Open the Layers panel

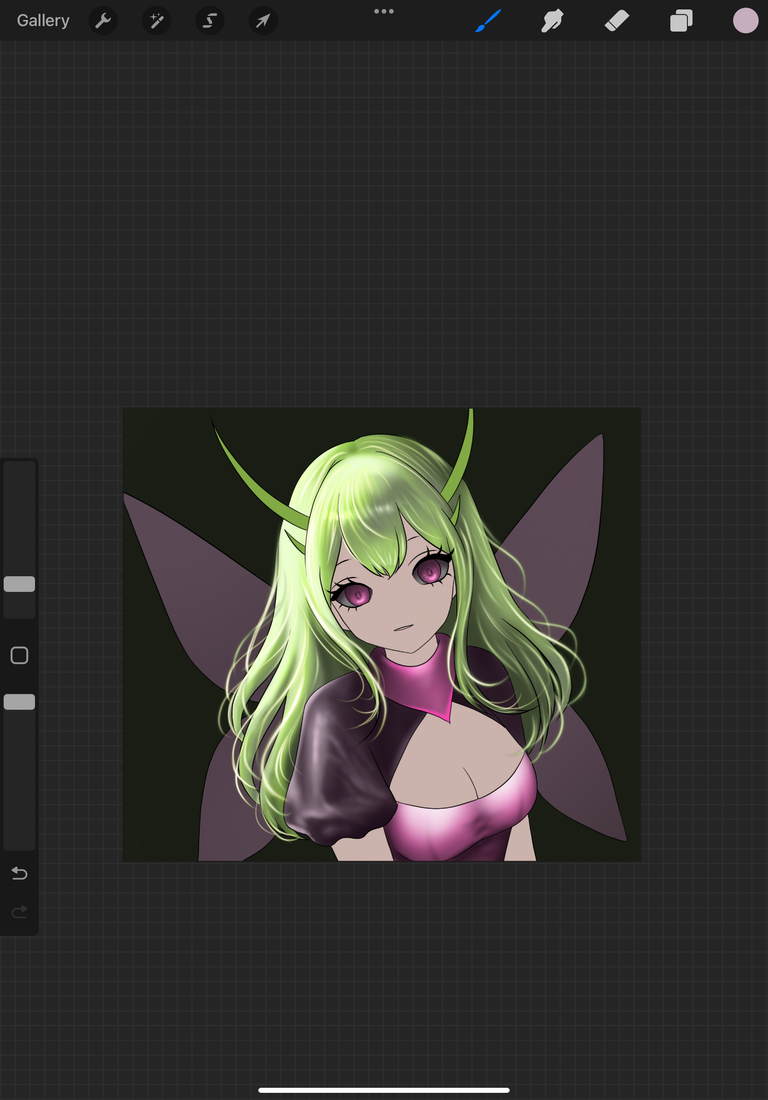pos(681,20)
